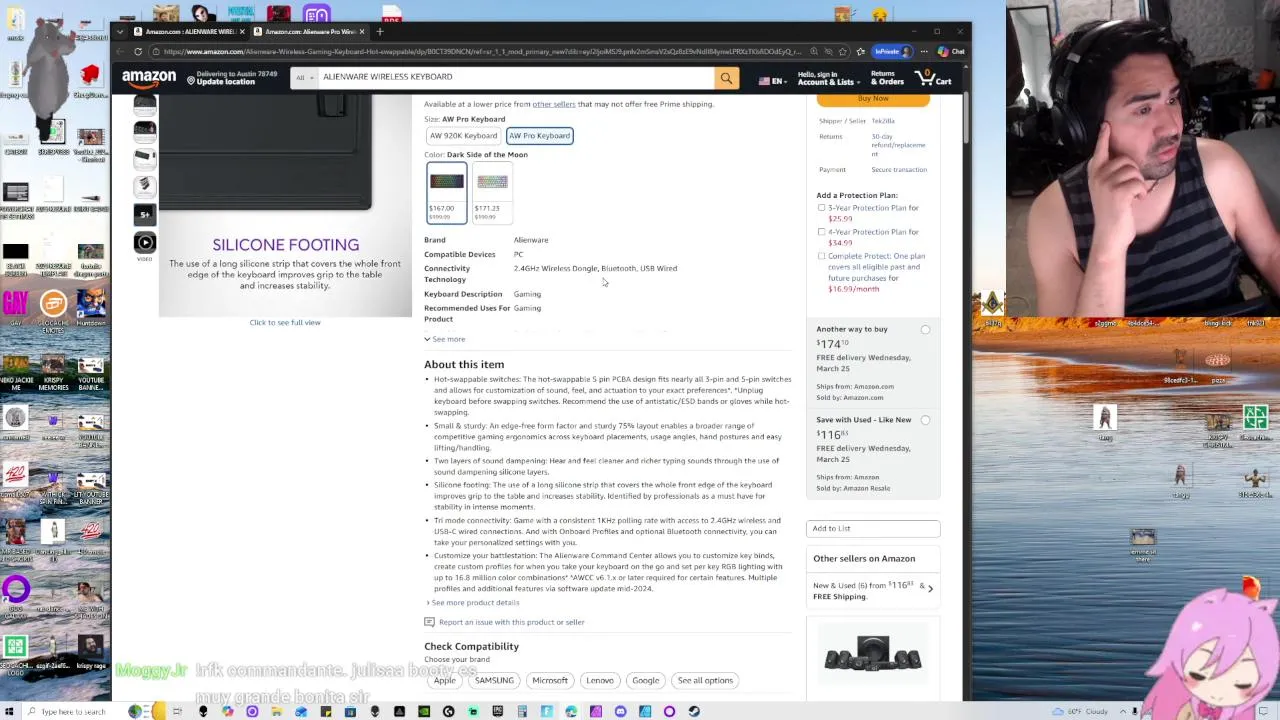Image resolution: width=1280 pixels, height=720 pixels.
Task: Click the Tek2illa seller name
Action: click(x=883, y=121)
